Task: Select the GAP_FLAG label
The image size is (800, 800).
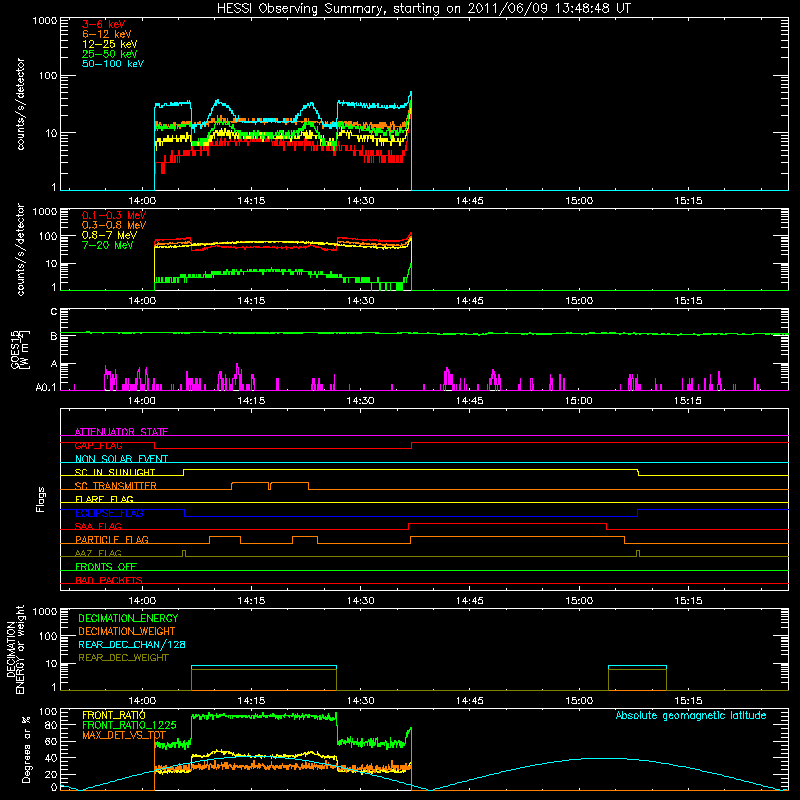Action: 98,445
